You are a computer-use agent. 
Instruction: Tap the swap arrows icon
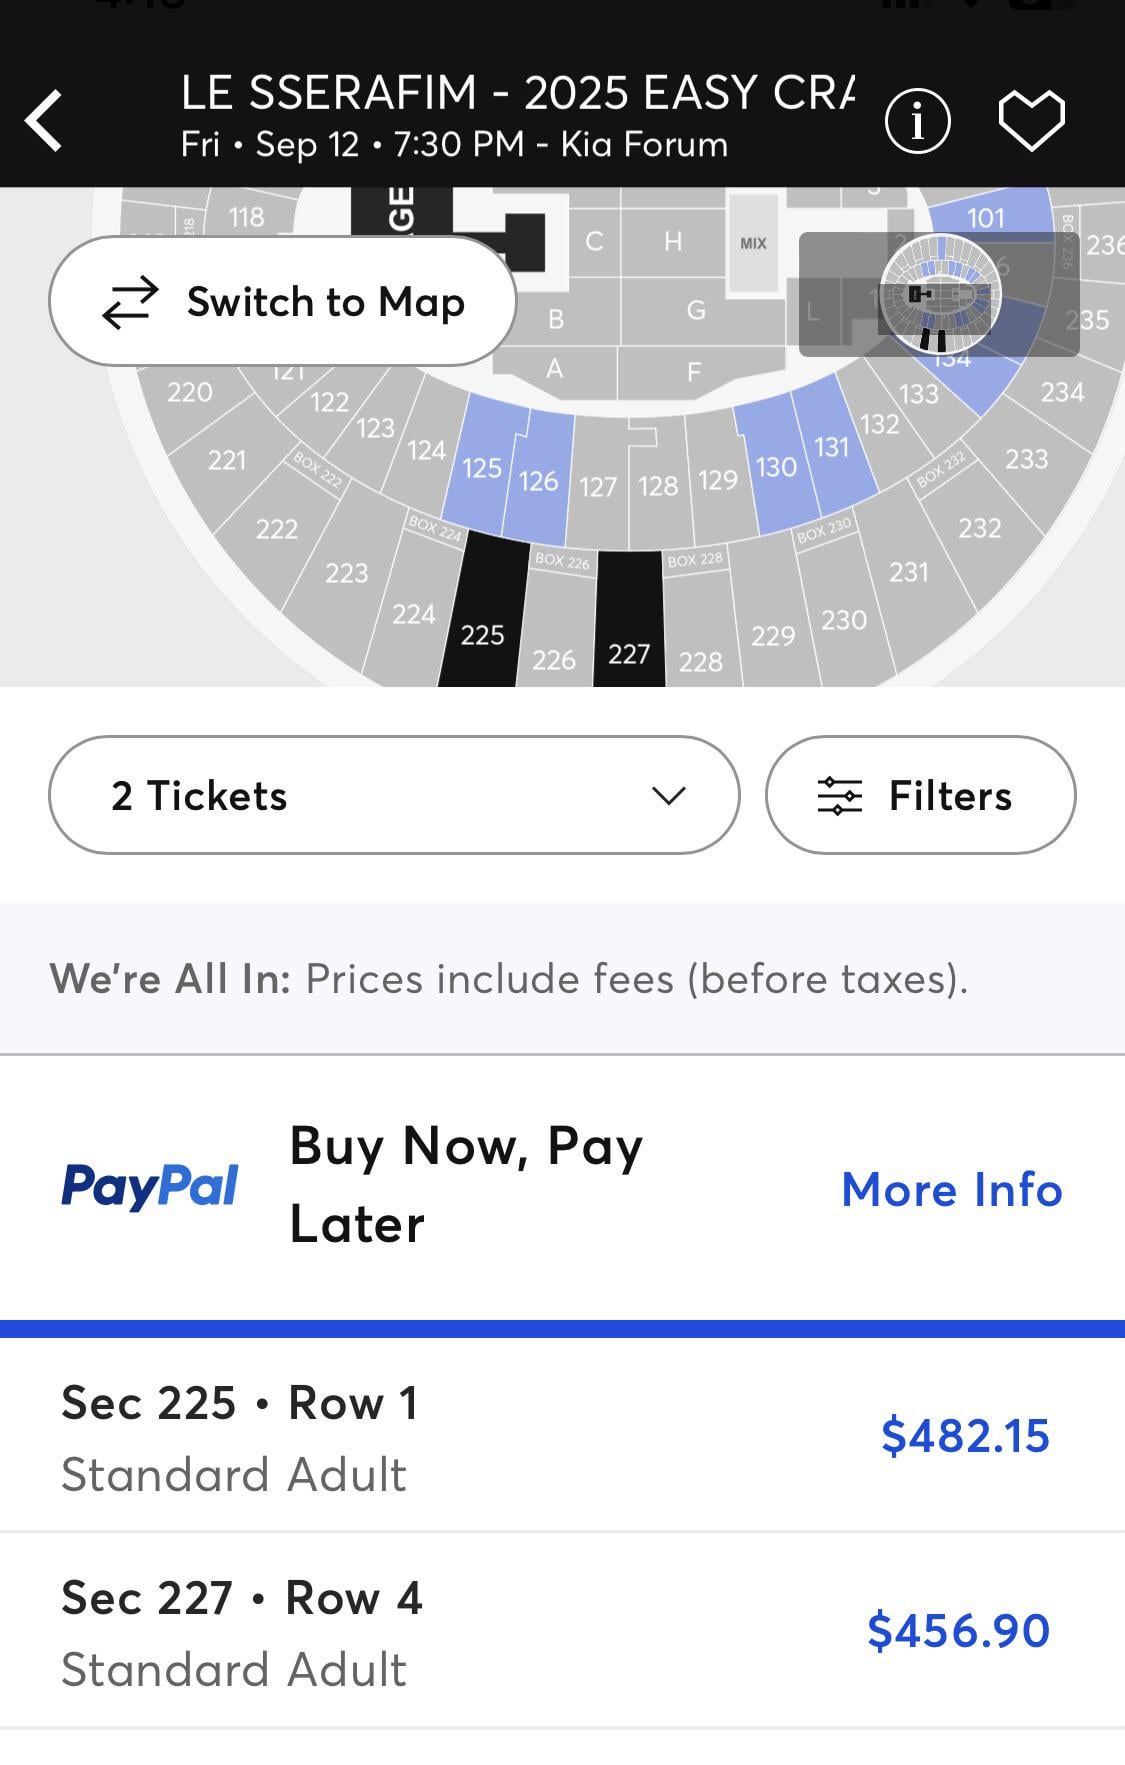pos(131,302)
